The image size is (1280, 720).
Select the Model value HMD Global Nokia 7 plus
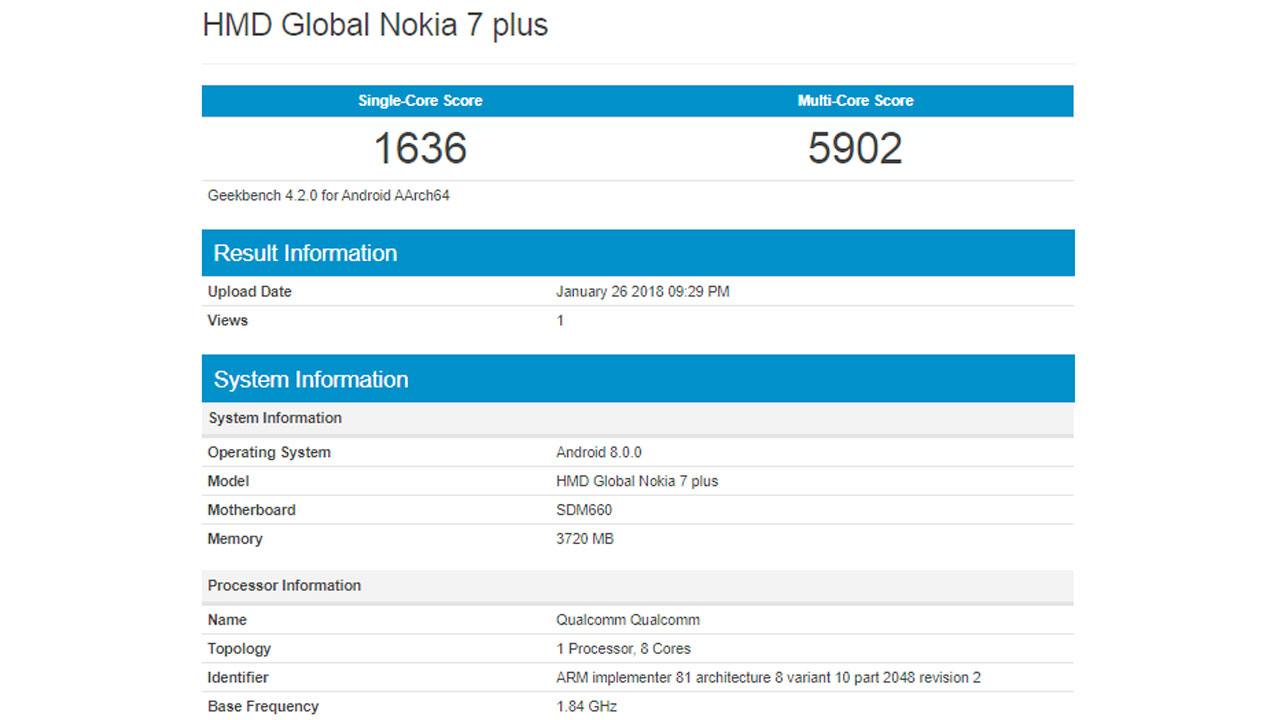click(x=637, y=481)
